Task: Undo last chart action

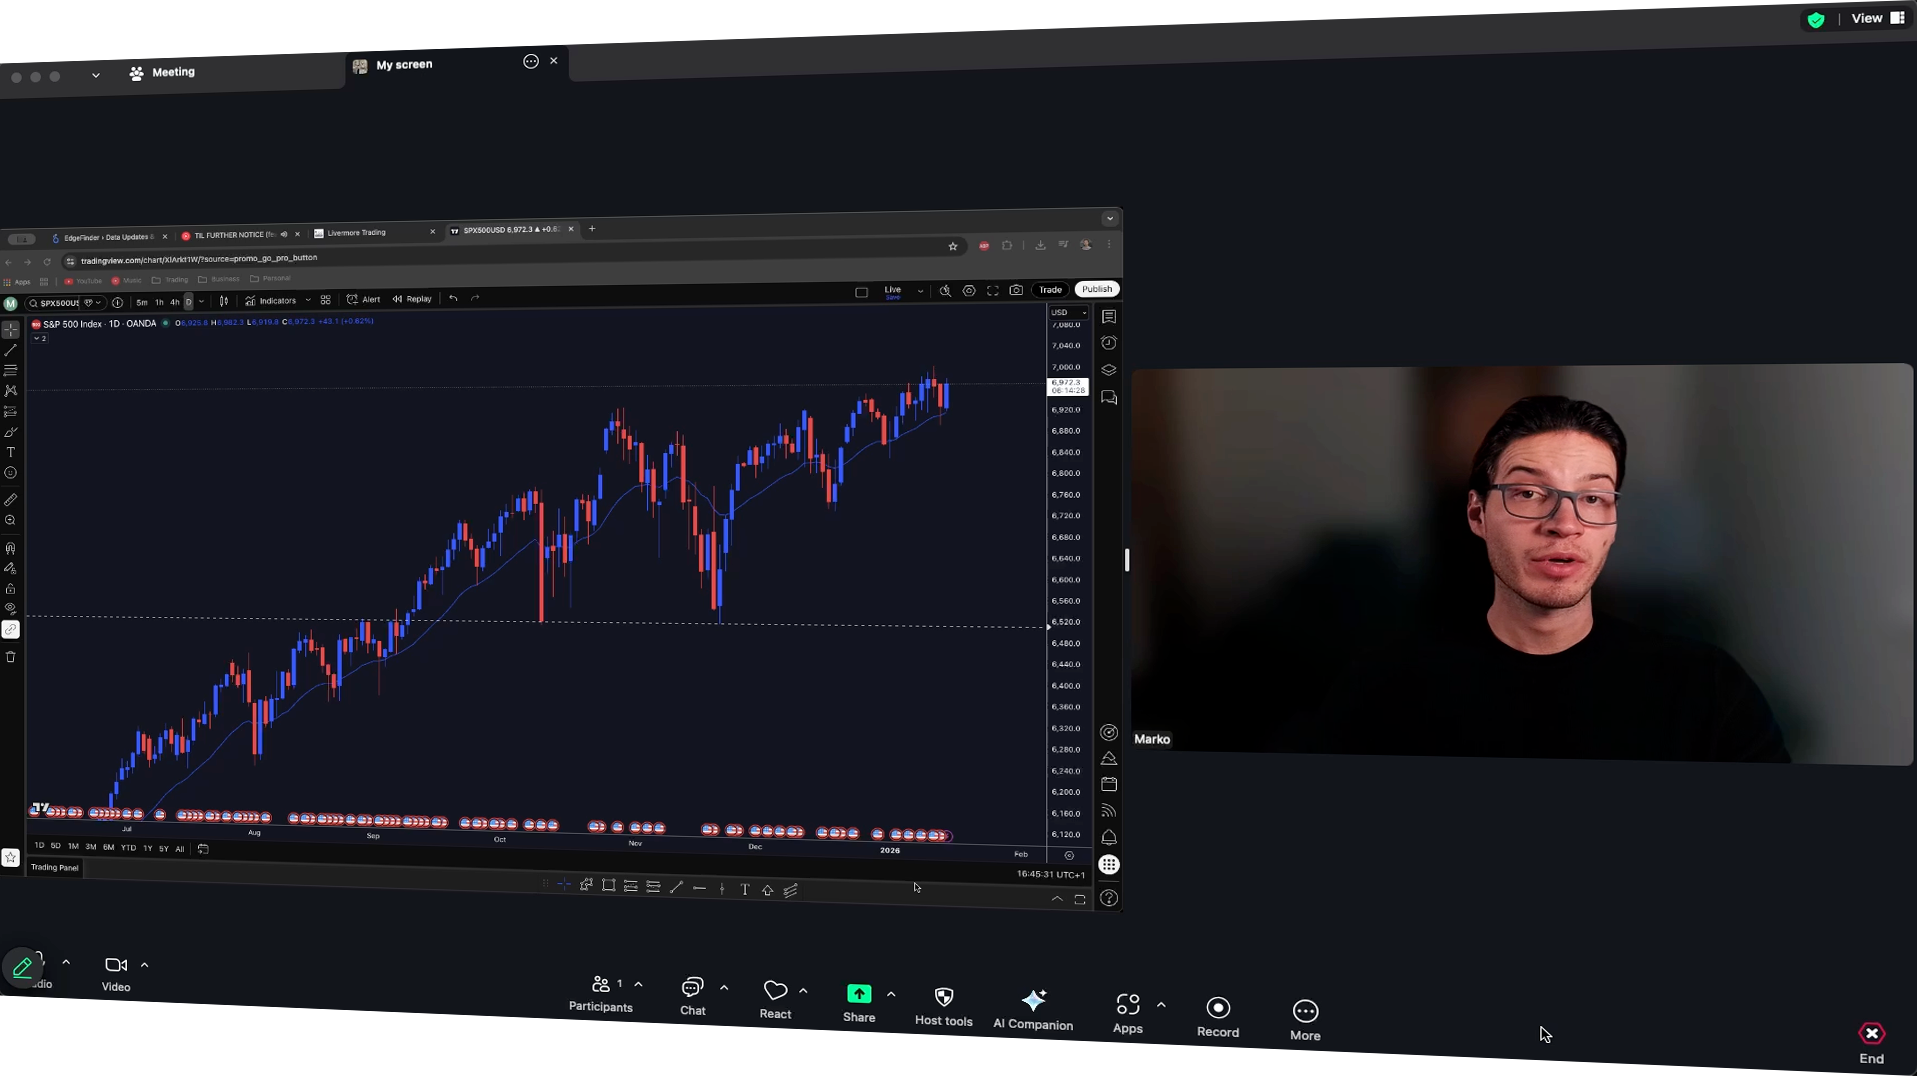Action: coord(454,298)
